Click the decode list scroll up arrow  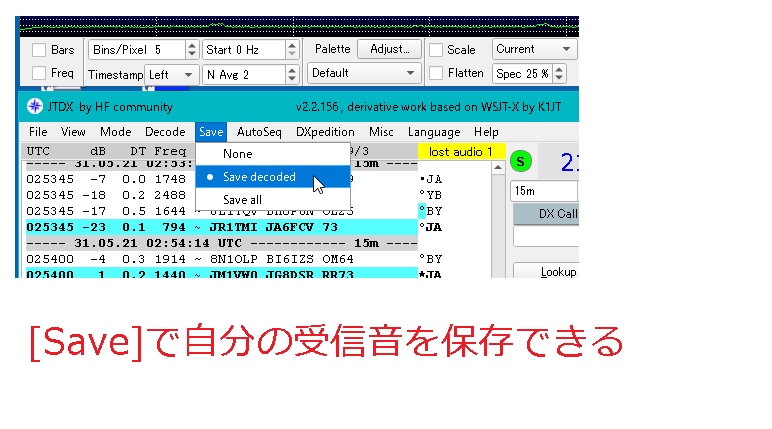(498, 168)
